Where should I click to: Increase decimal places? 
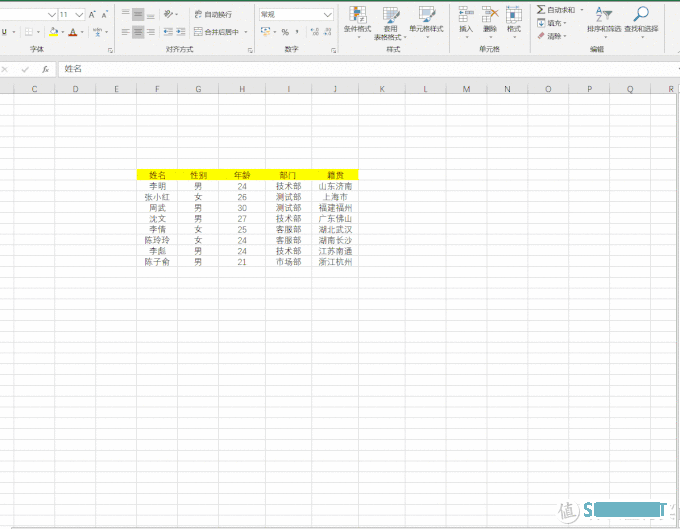coord(315,32)
